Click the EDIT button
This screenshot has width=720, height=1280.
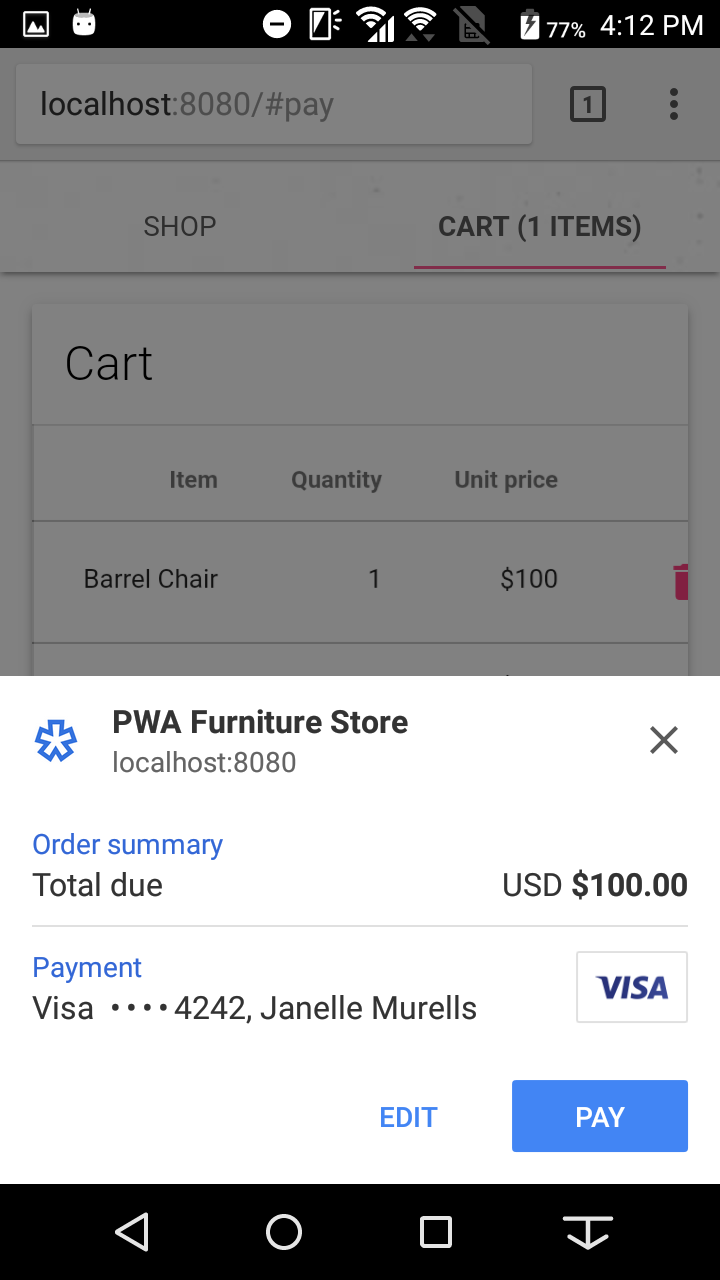409,1116
